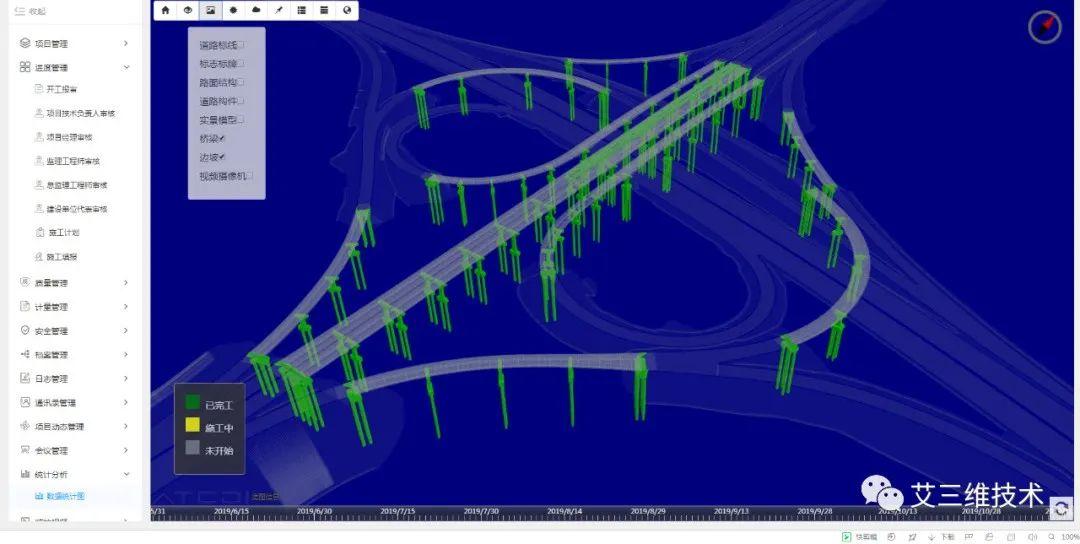Enable the 路面结构 checkbox
Screen dimensions: 1080x544
pos(241,82)
